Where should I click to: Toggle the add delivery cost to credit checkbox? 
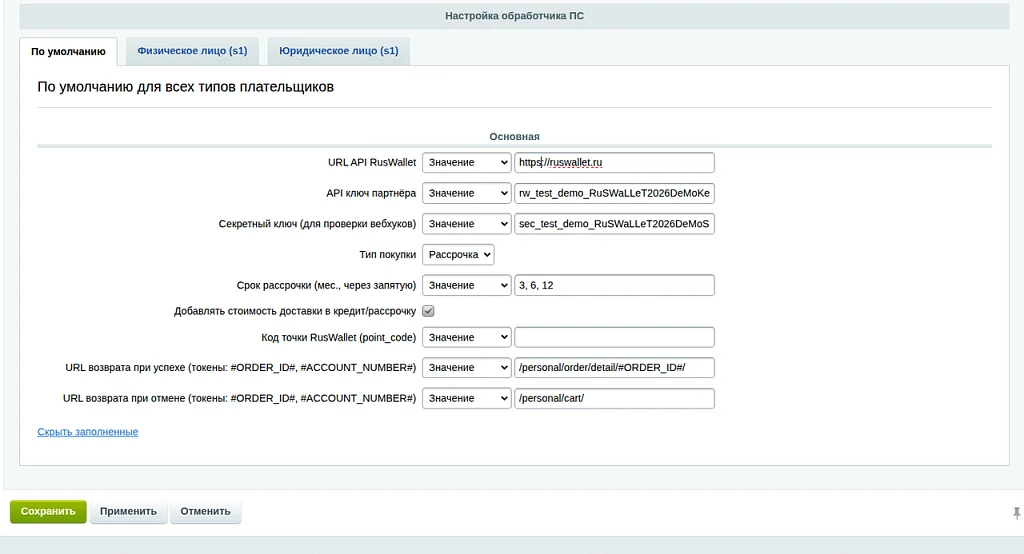pos(428,311)
